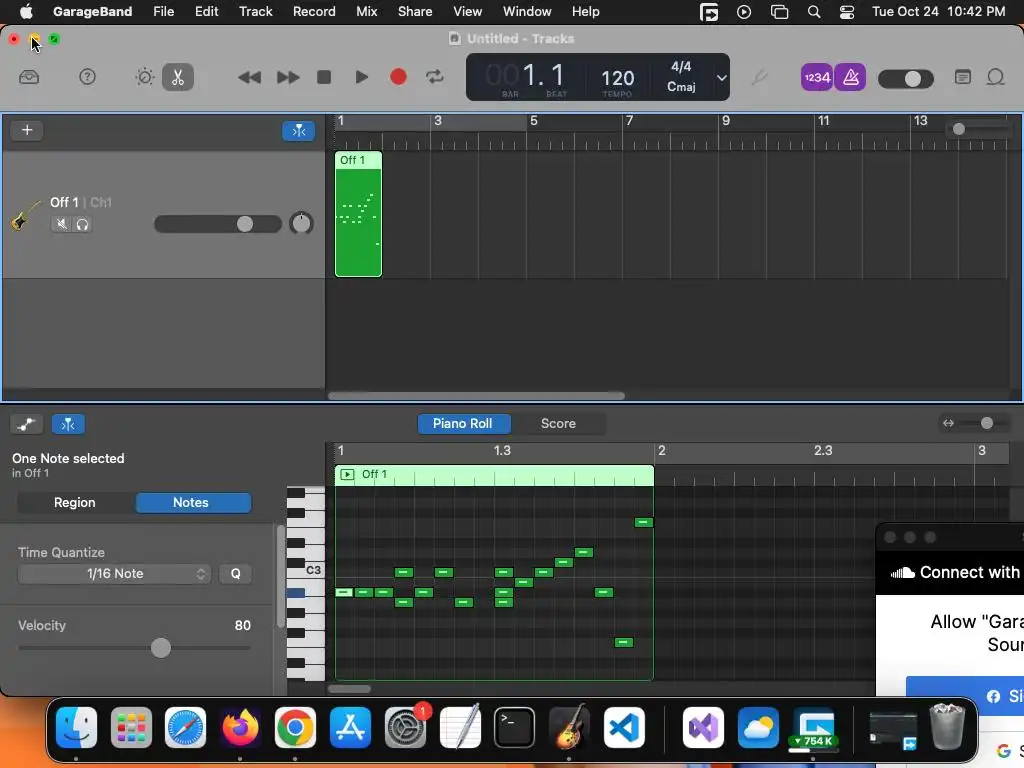The height and width of the screenshot is (768, 1024).
Task: Open the Loop Browser icon
Action: (x=995, y=78)
